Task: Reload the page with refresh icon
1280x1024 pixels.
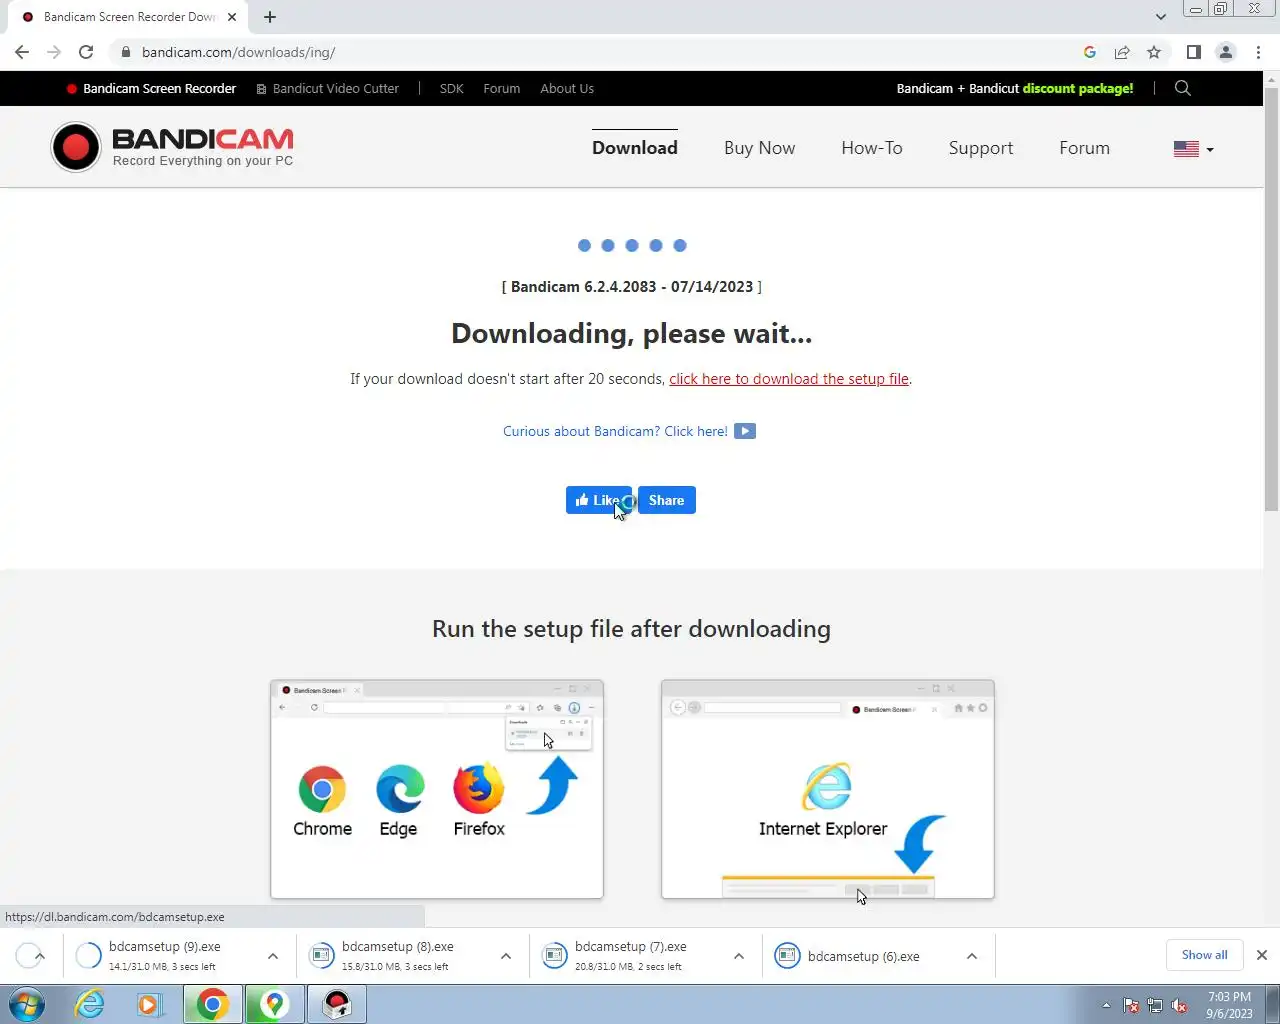Action: [86, 52]
